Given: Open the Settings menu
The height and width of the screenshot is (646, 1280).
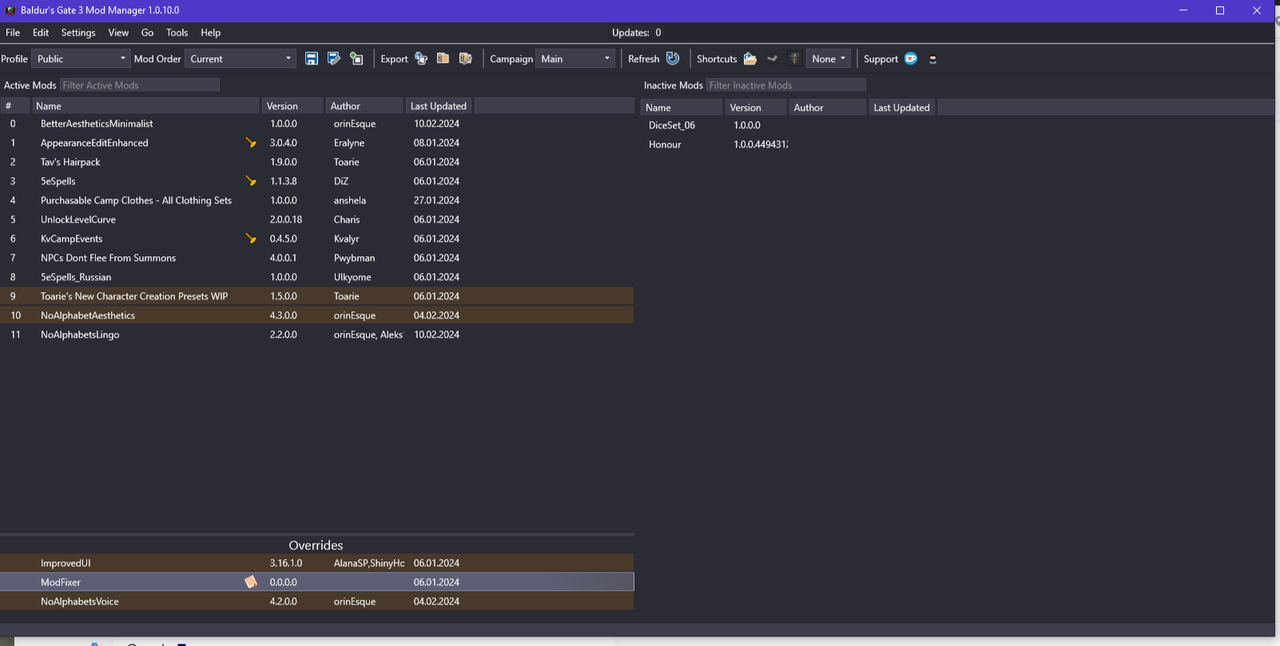Looking at the screenshot, I should click(78, 33).
